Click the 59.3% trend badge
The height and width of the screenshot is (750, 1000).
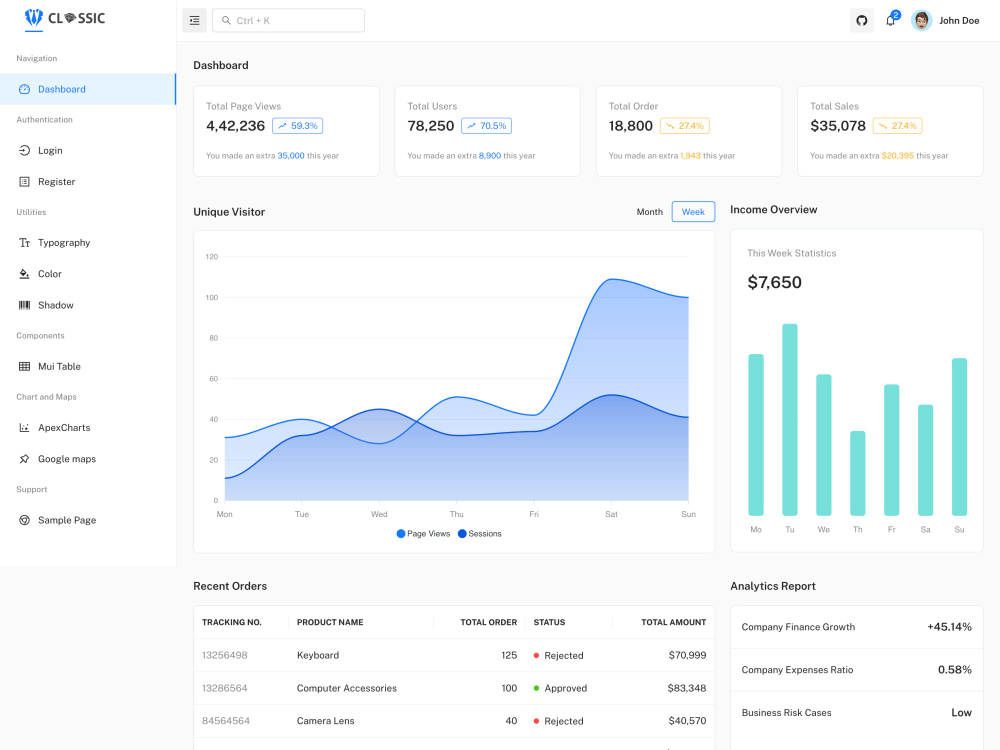point(297,126)
